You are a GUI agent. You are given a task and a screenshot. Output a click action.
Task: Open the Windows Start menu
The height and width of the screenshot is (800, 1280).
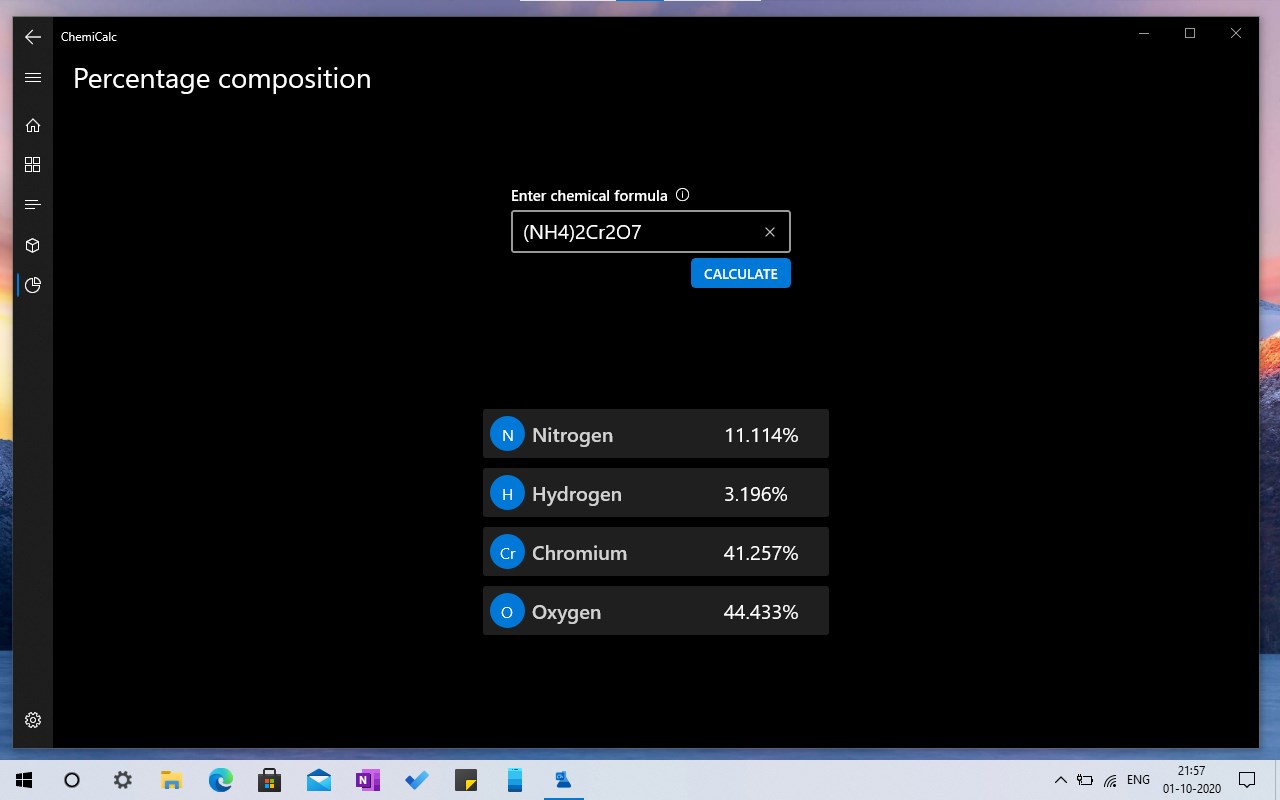(24, 780)
